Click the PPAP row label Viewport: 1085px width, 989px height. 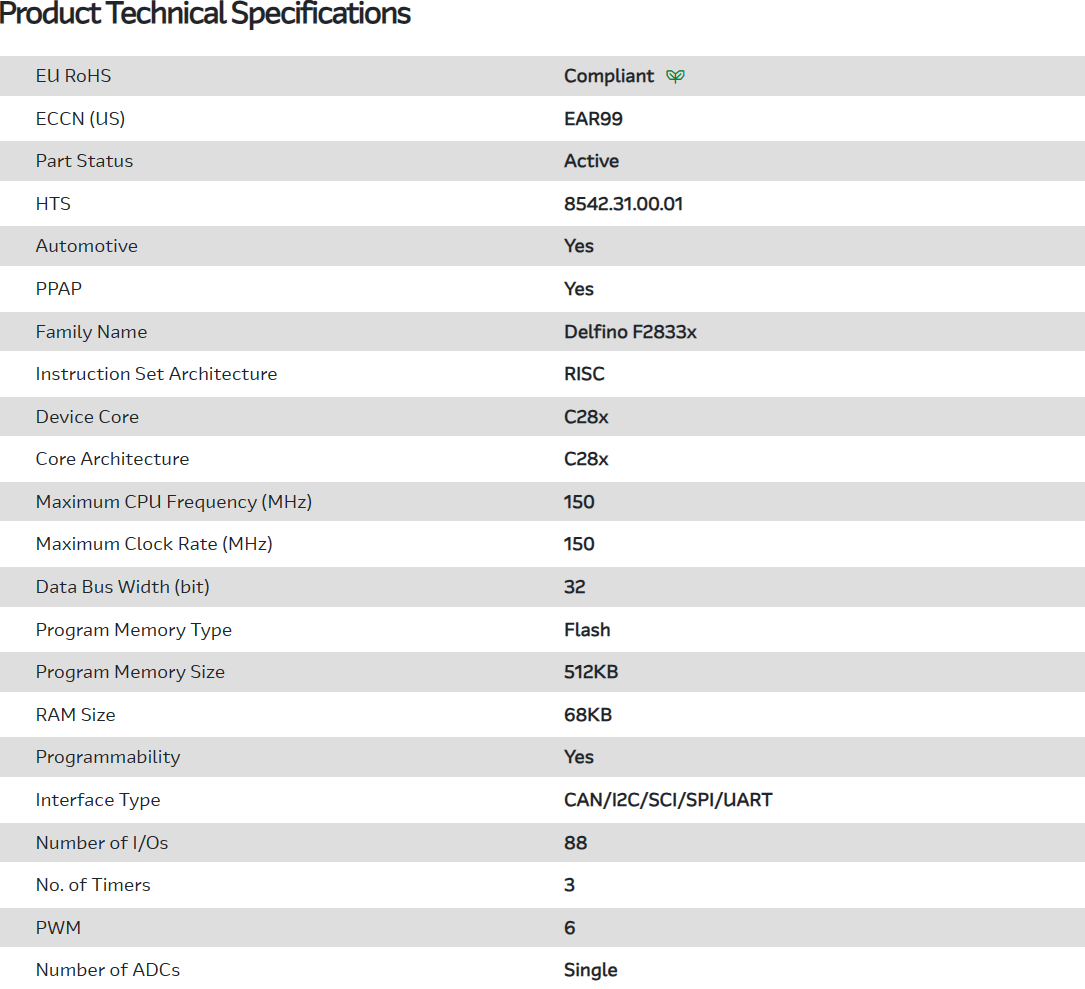59,289
